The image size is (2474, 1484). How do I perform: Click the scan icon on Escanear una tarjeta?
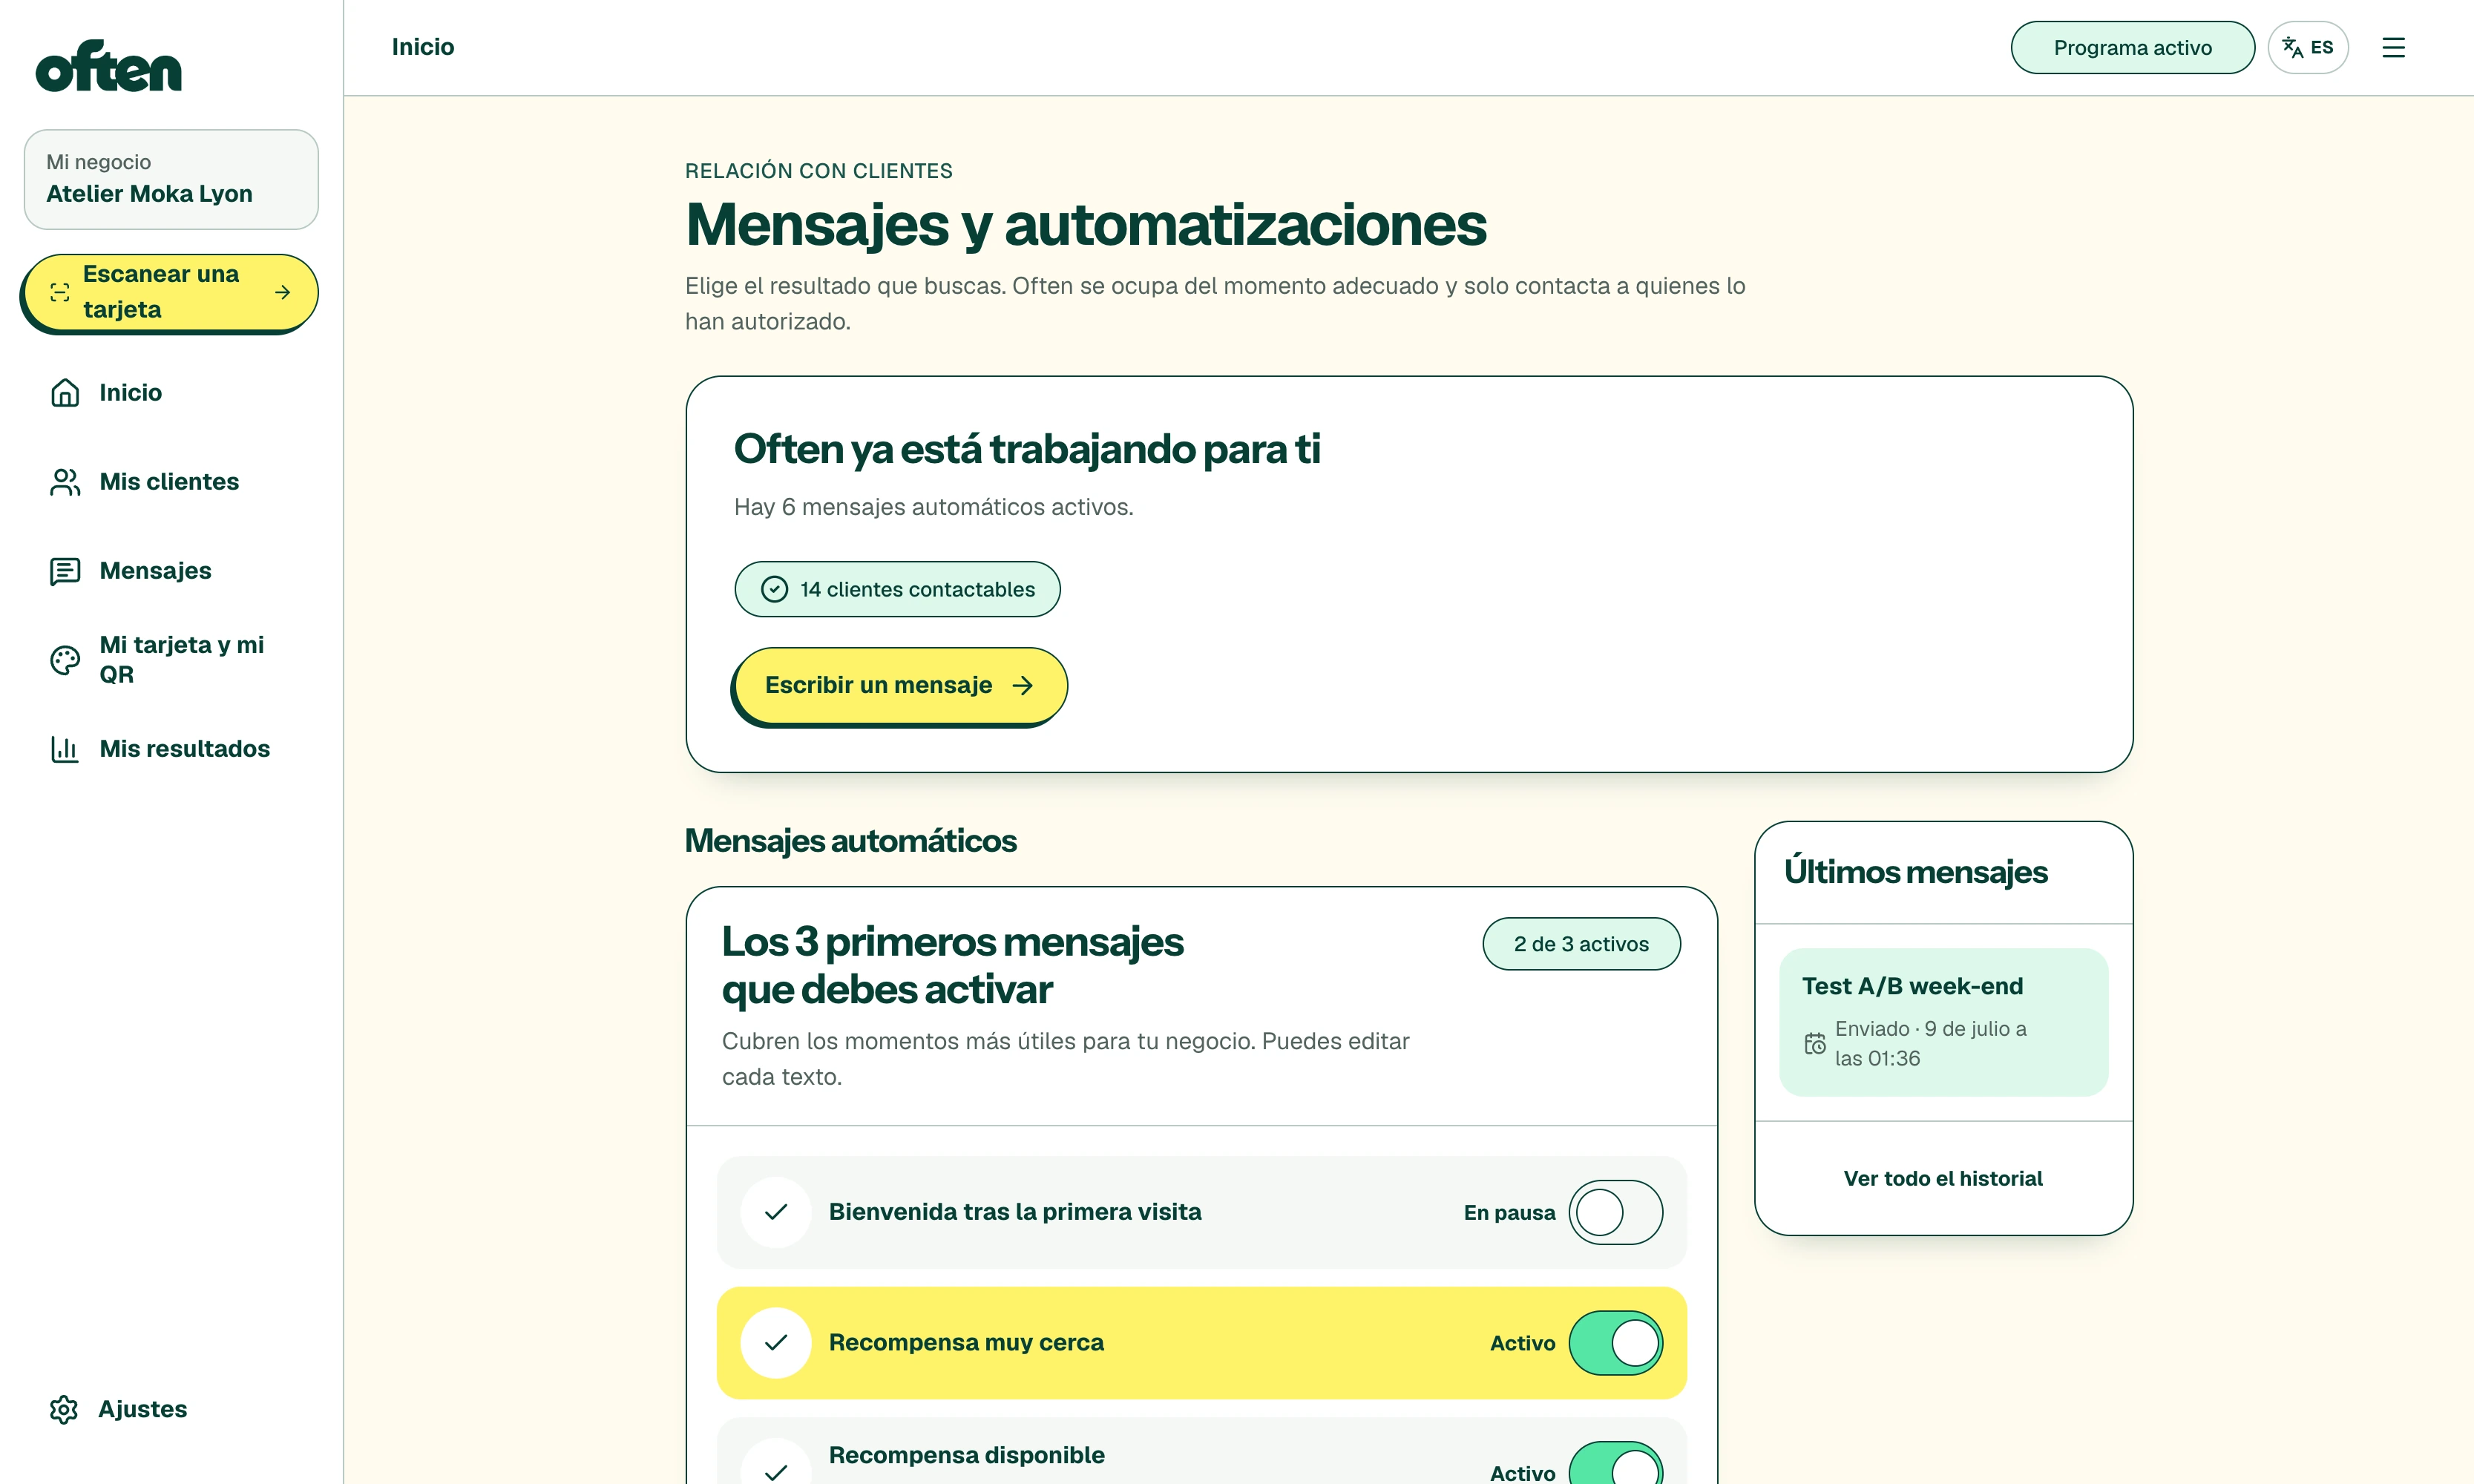(x=60, y=292)
